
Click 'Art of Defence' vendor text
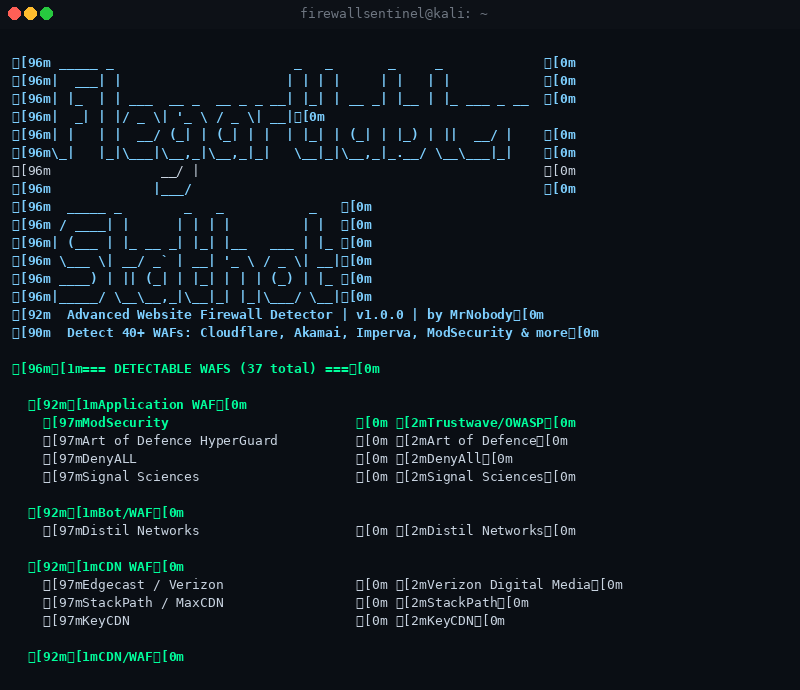click(x=482, y=440)
